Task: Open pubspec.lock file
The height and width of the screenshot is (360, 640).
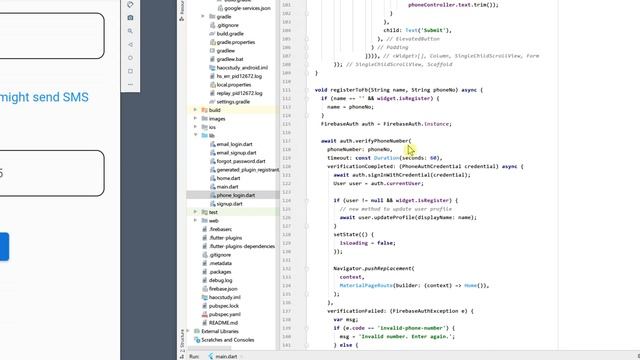Action: [220, 306]
